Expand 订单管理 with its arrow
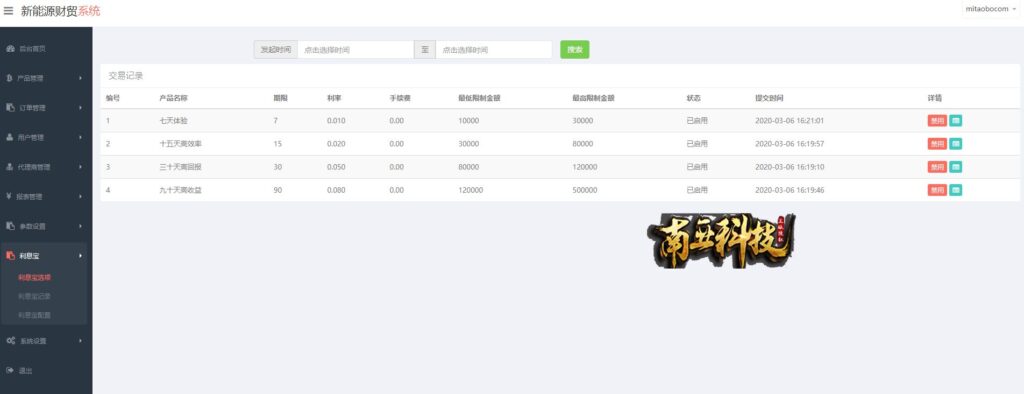This screenshot has width=1024, height=394. click(x=80, y=108)
